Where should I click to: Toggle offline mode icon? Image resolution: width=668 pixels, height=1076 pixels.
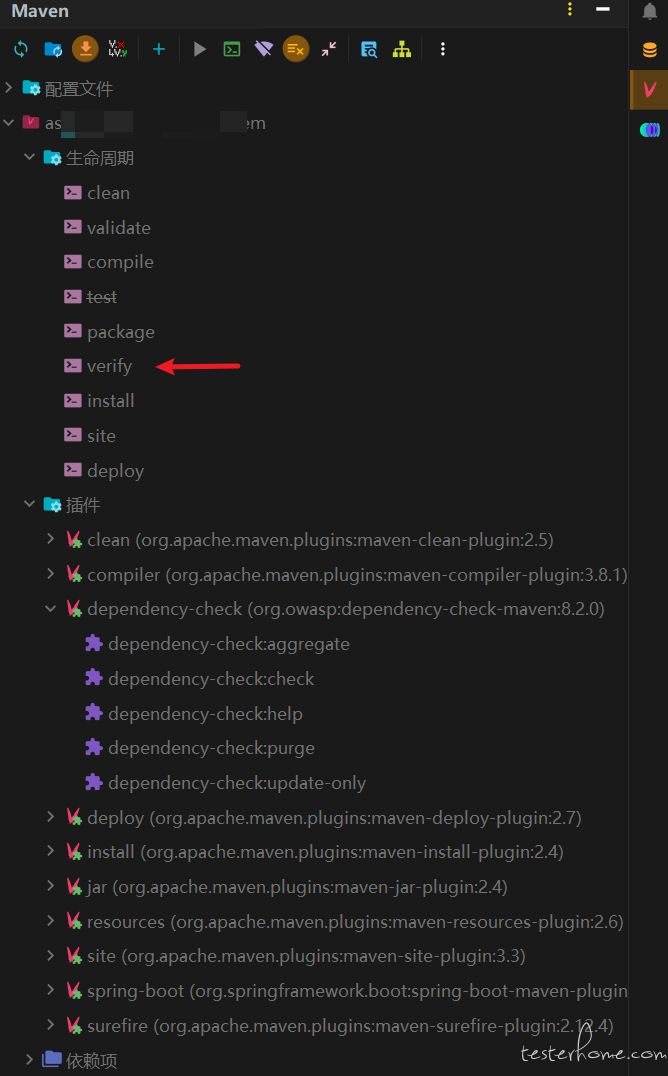click(x=264, y=49)
